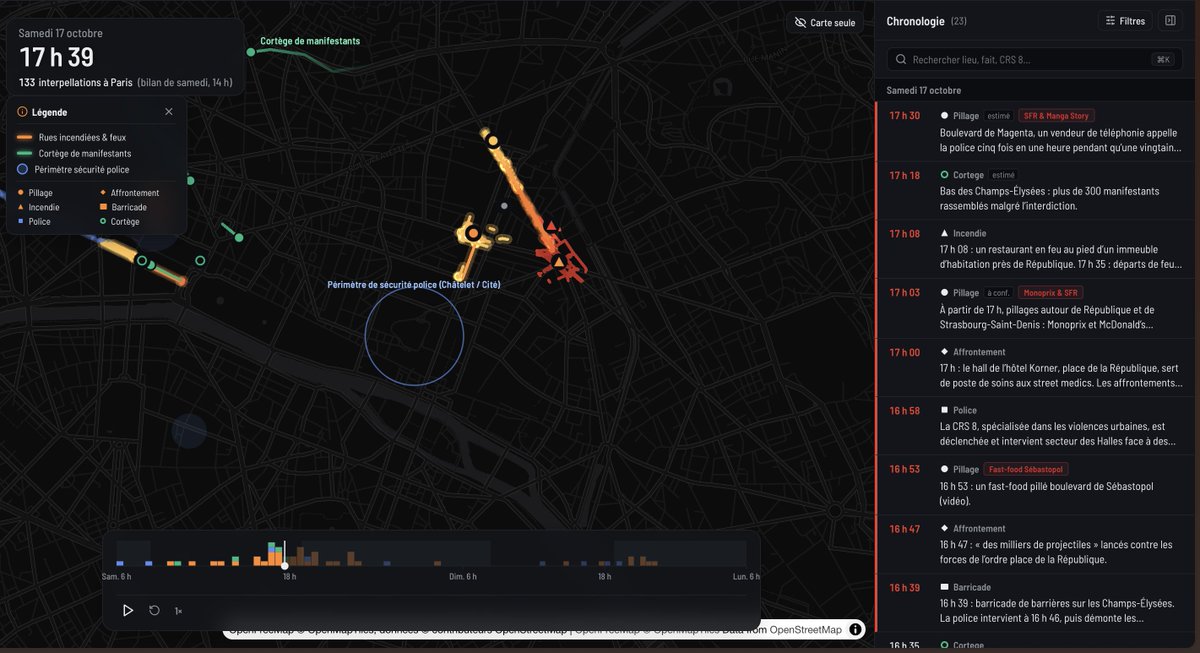Start timeline playback with the play button
The image size is (1200, 653).
[128, 610]
